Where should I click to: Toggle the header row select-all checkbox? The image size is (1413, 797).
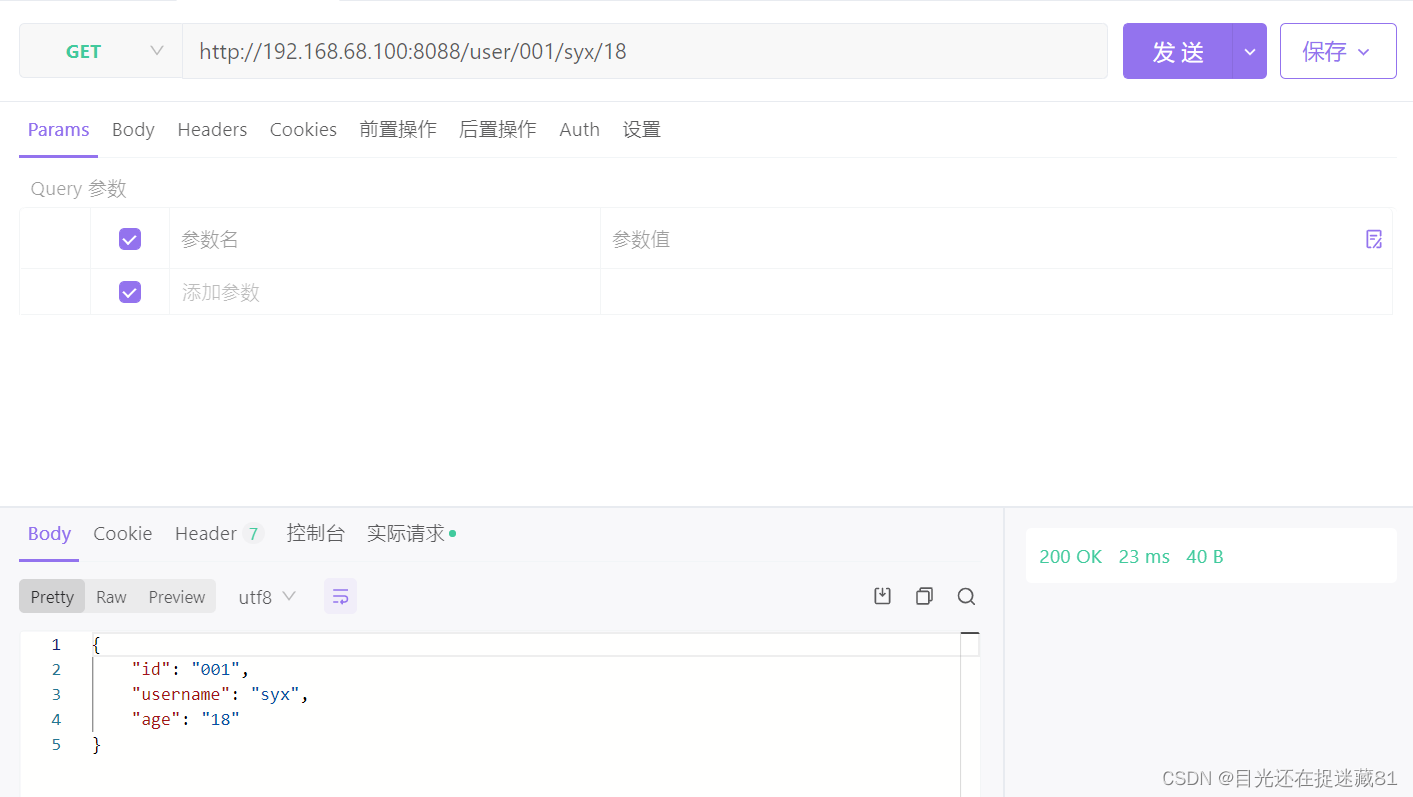tap(130, 239)
